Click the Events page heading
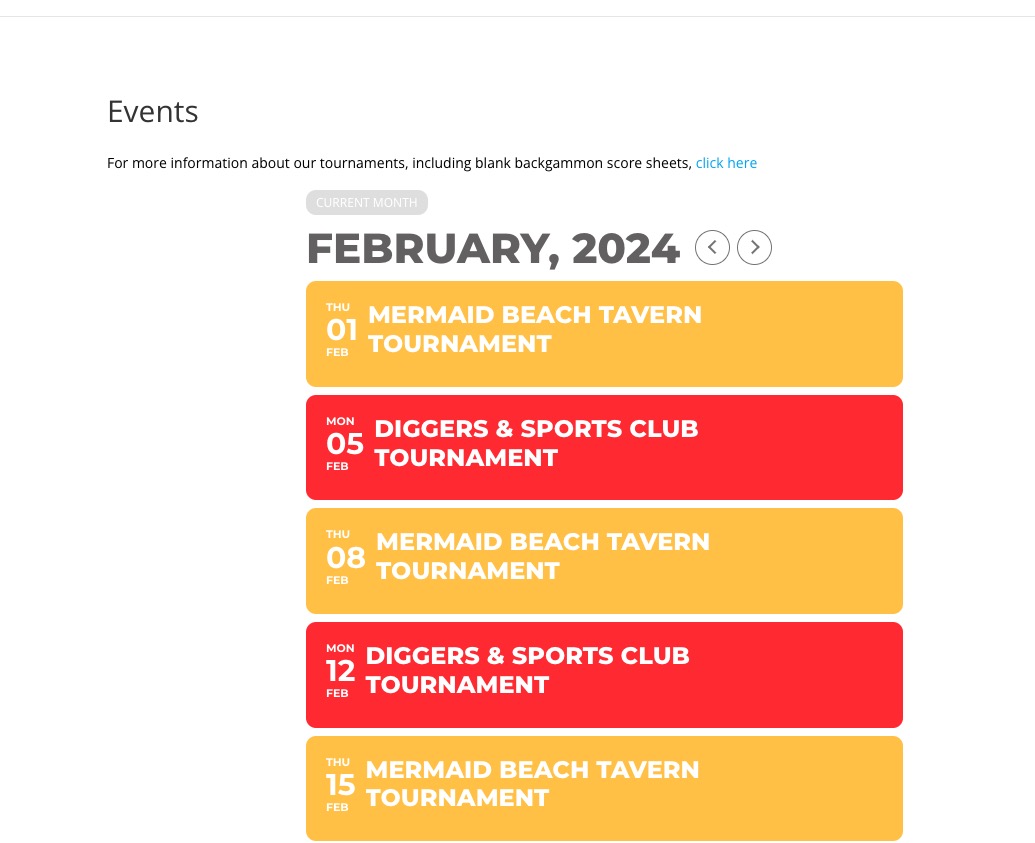1035x843 pixels. pyautogui.click(x=152, y=112)
